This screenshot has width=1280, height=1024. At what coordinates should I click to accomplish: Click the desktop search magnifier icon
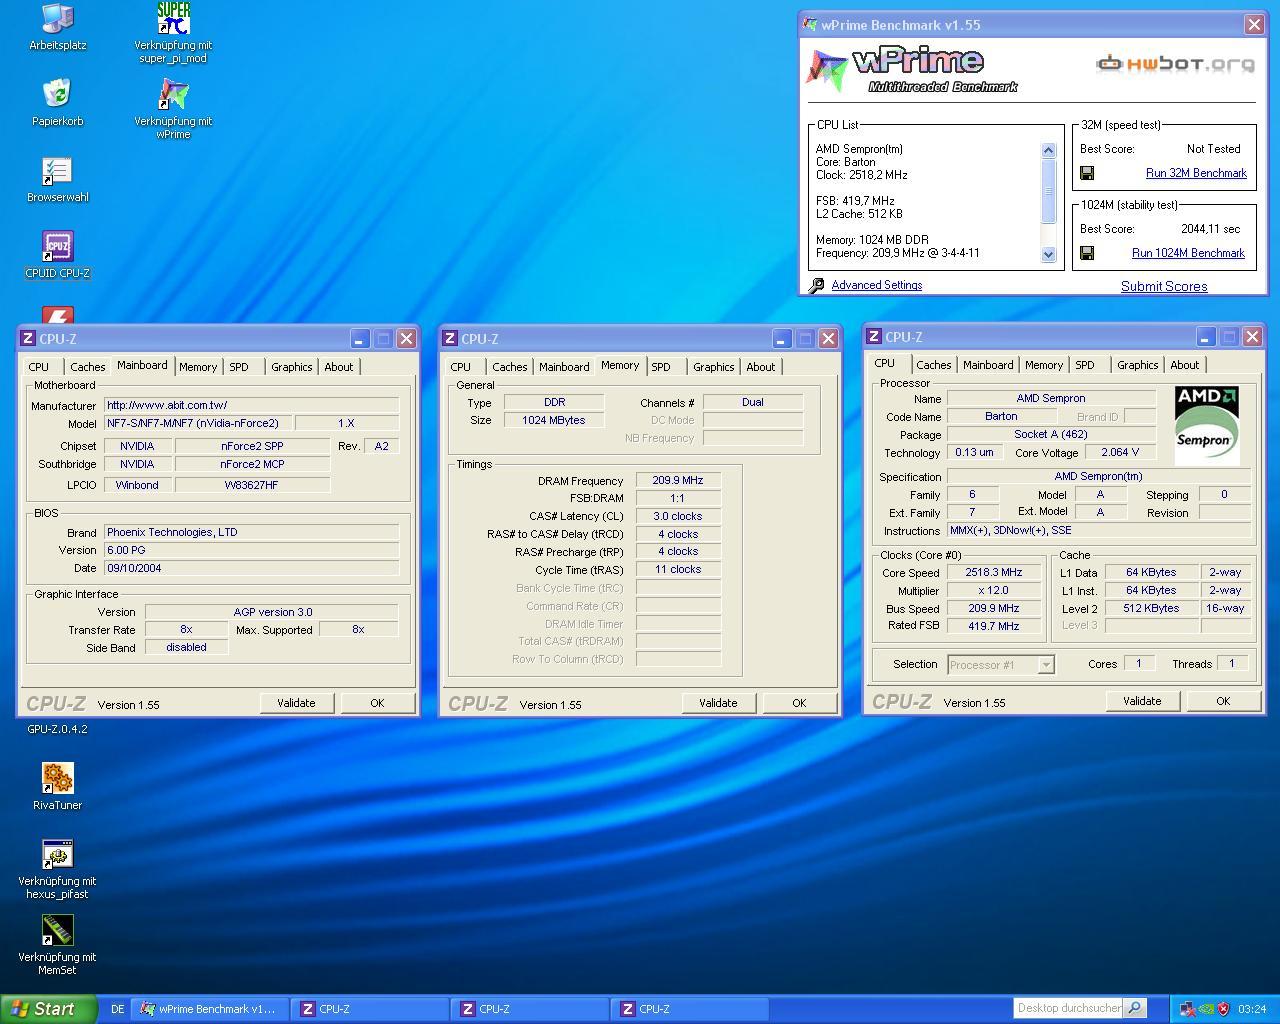coord(1134,1008)
